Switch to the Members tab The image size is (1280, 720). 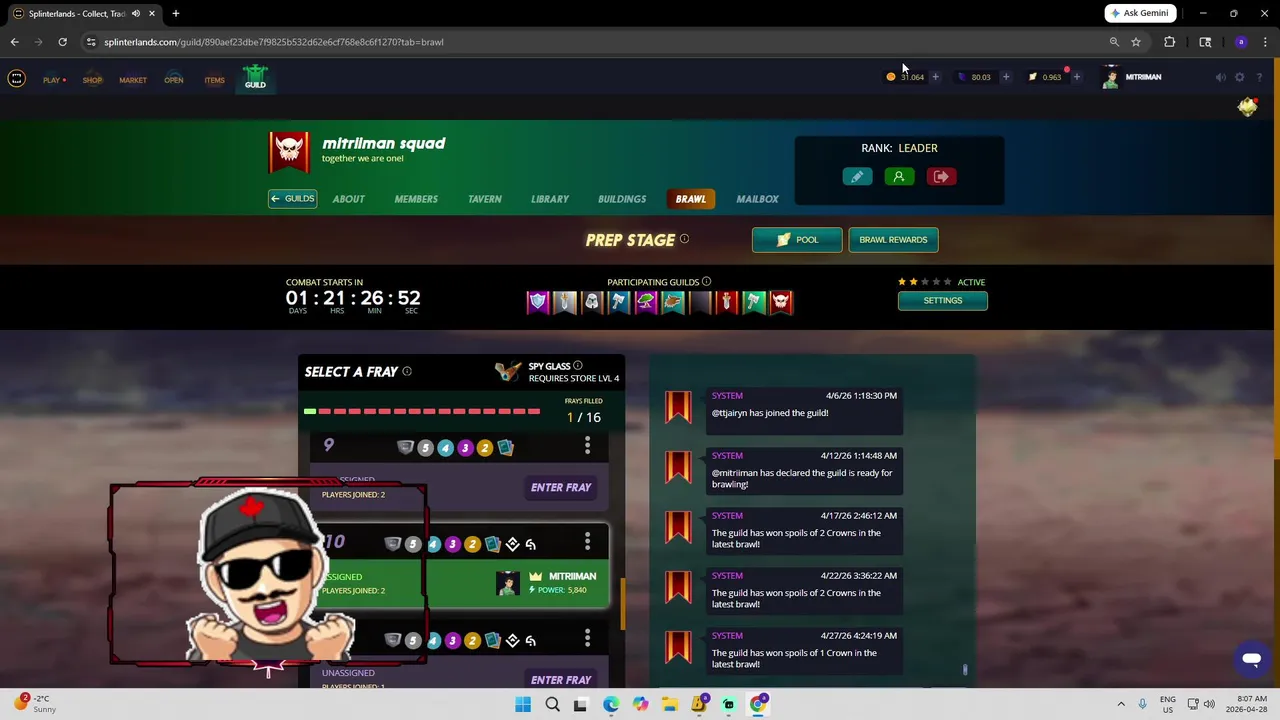pos(416,199)
